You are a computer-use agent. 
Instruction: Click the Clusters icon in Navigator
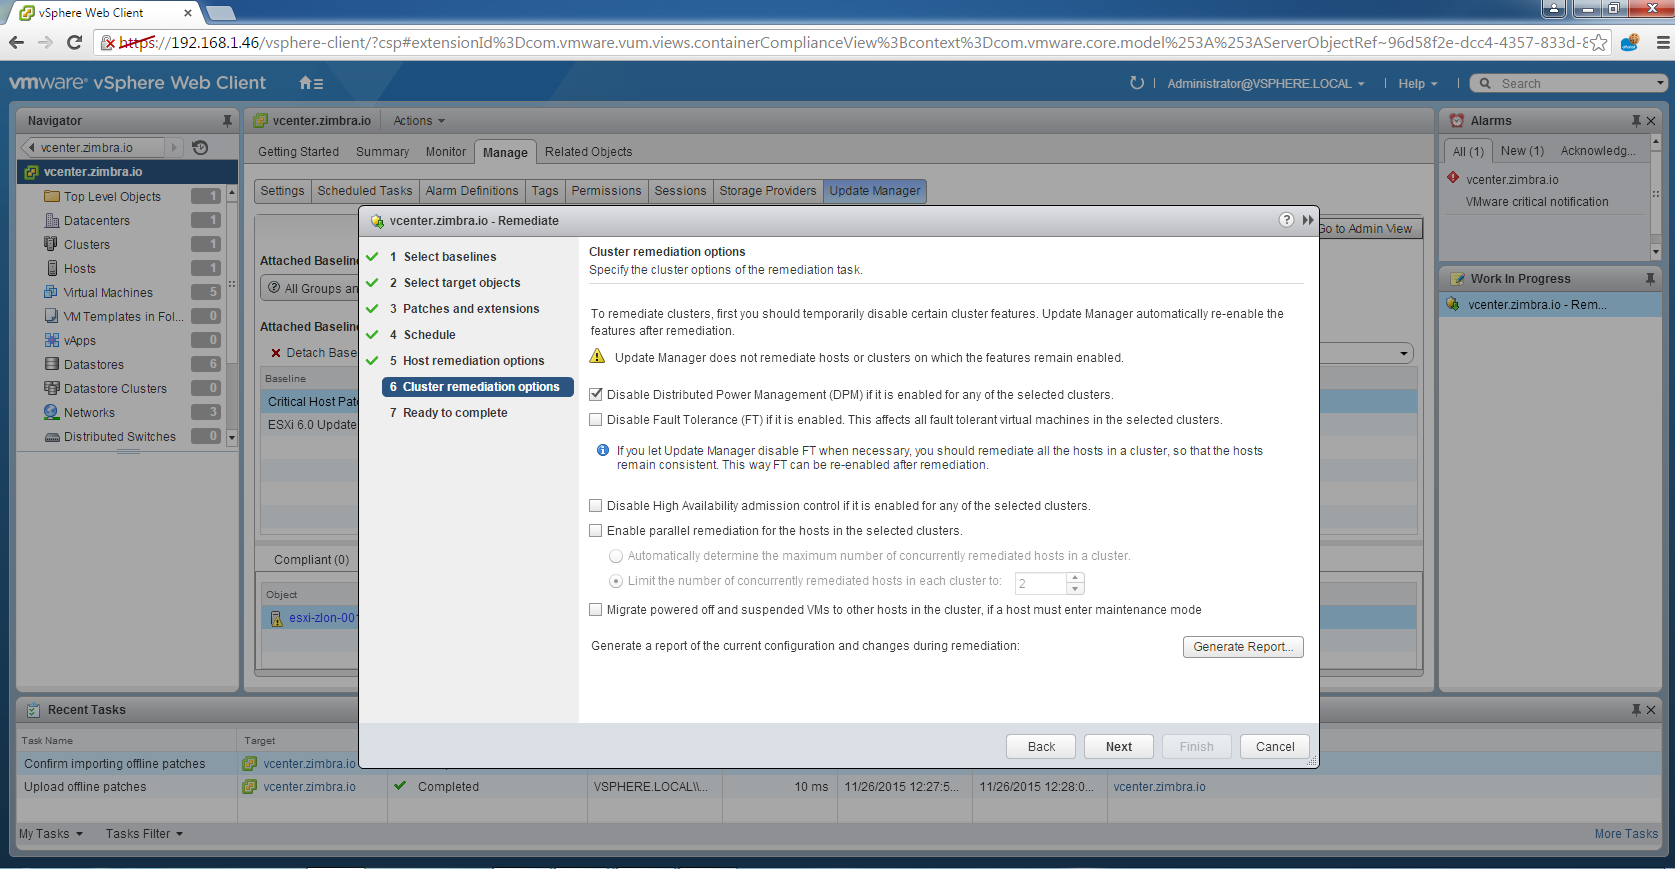[52, 244]
